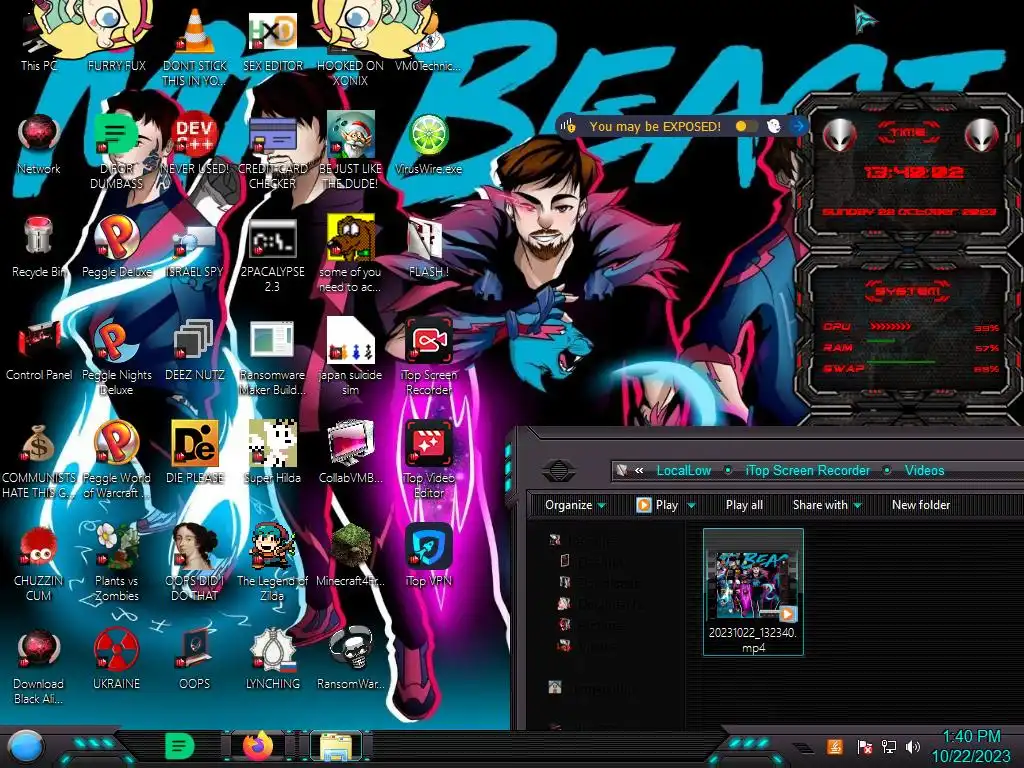Image resolution: width=1024 pixels, height=768 pixels.
Task: Expand the breadcrumb overflow chevrons
Action: 639,470
